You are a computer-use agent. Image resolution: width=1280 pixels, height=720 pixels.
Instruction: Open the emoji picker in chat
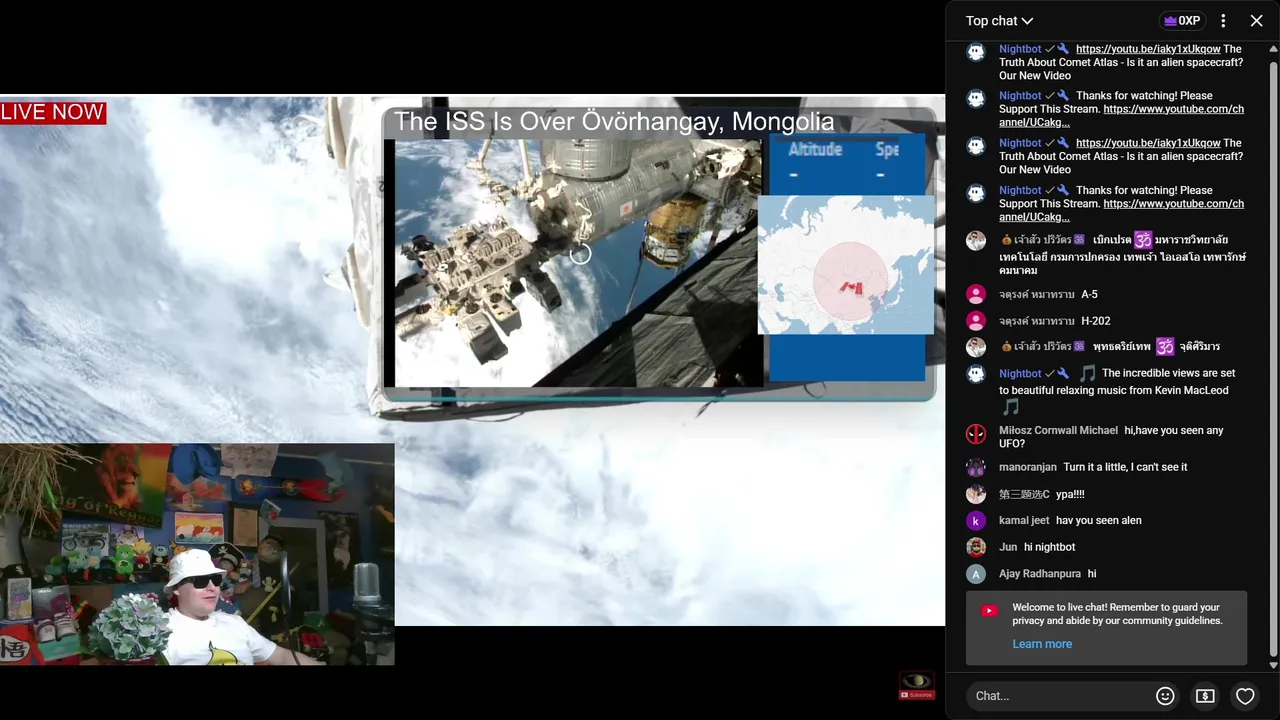tap(1165, 696)
